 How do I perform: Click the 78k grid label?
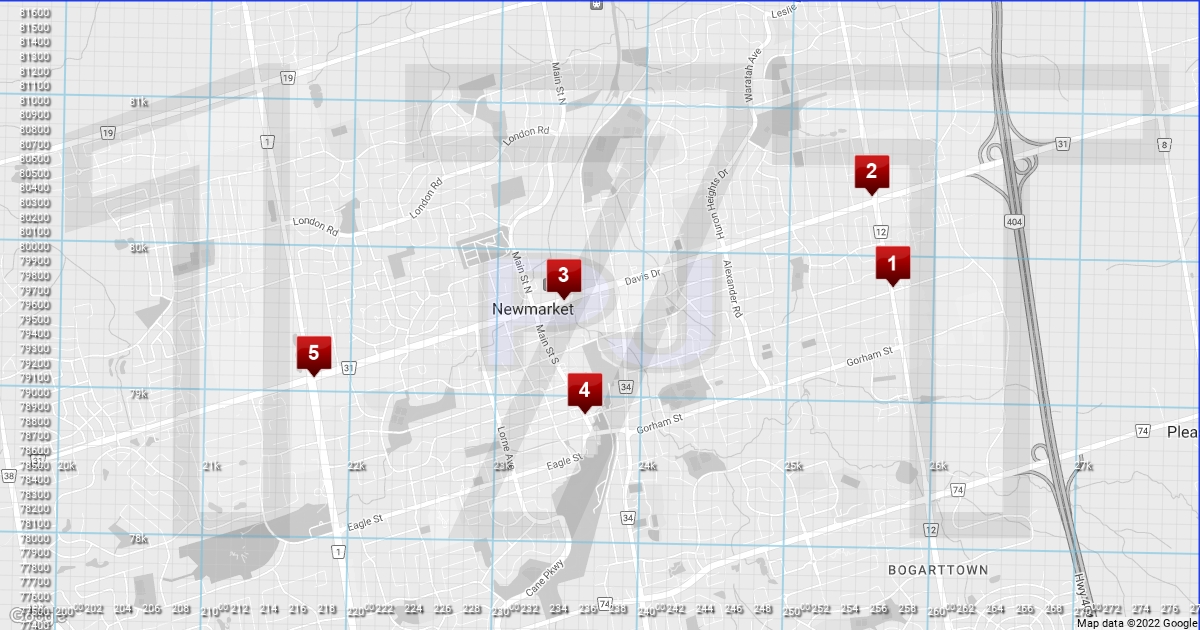(x=139, y=539)
